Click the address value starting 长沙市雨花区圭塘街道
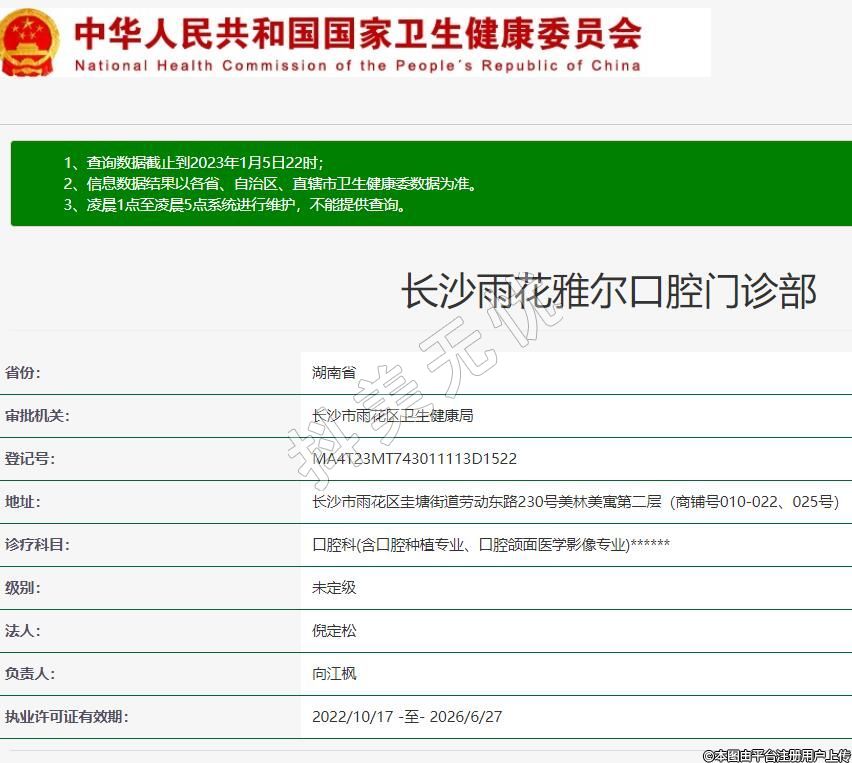The width and height of the screenshot is (852, 763). point(575,502)
